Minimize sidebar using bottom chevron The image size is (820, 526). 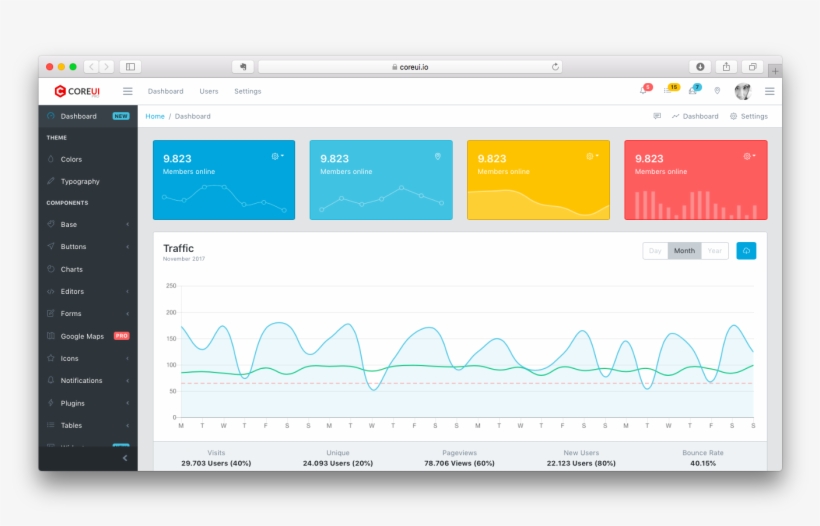click(125, 458)
